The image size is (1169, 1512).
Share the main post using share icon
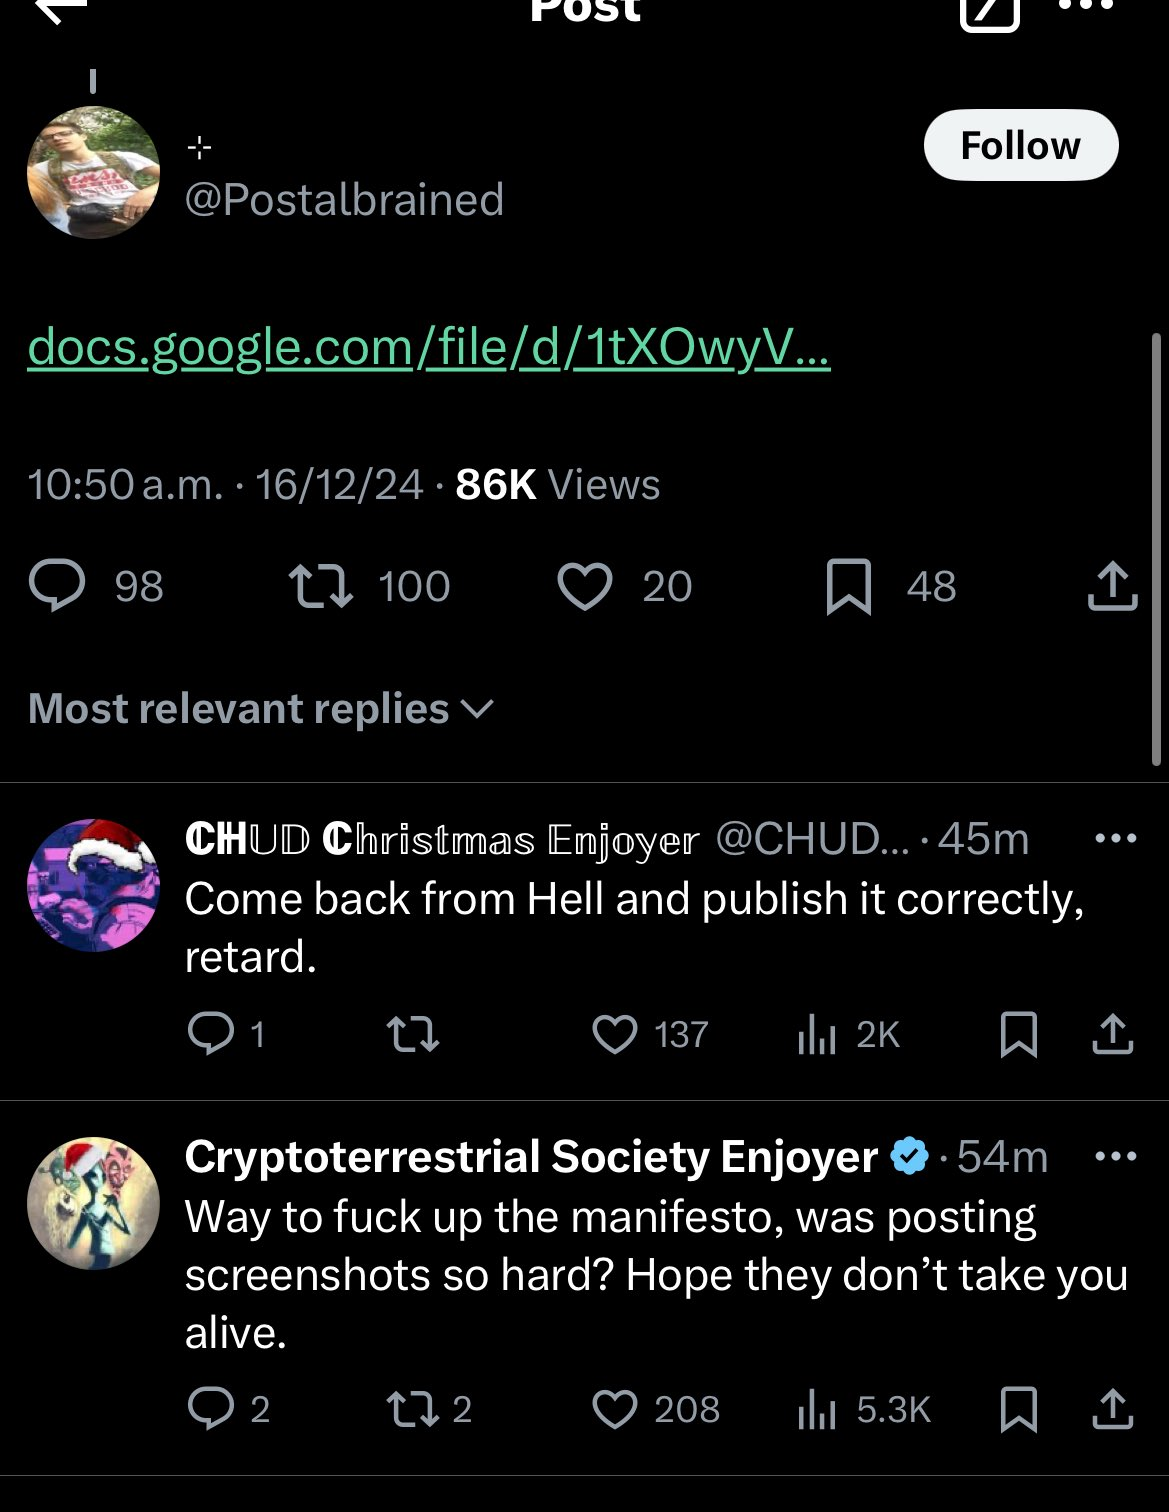click(x=1112, y=586)
